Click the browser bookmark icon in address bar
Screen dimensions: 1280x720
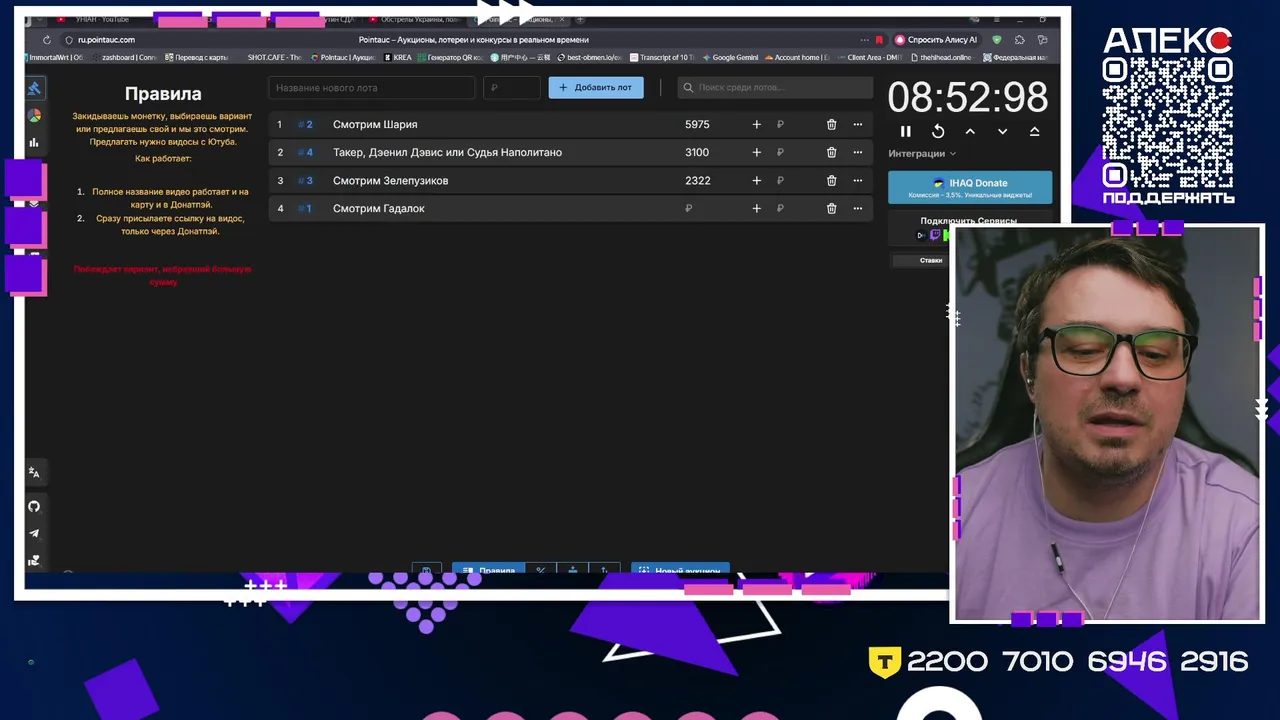(879, 40)
